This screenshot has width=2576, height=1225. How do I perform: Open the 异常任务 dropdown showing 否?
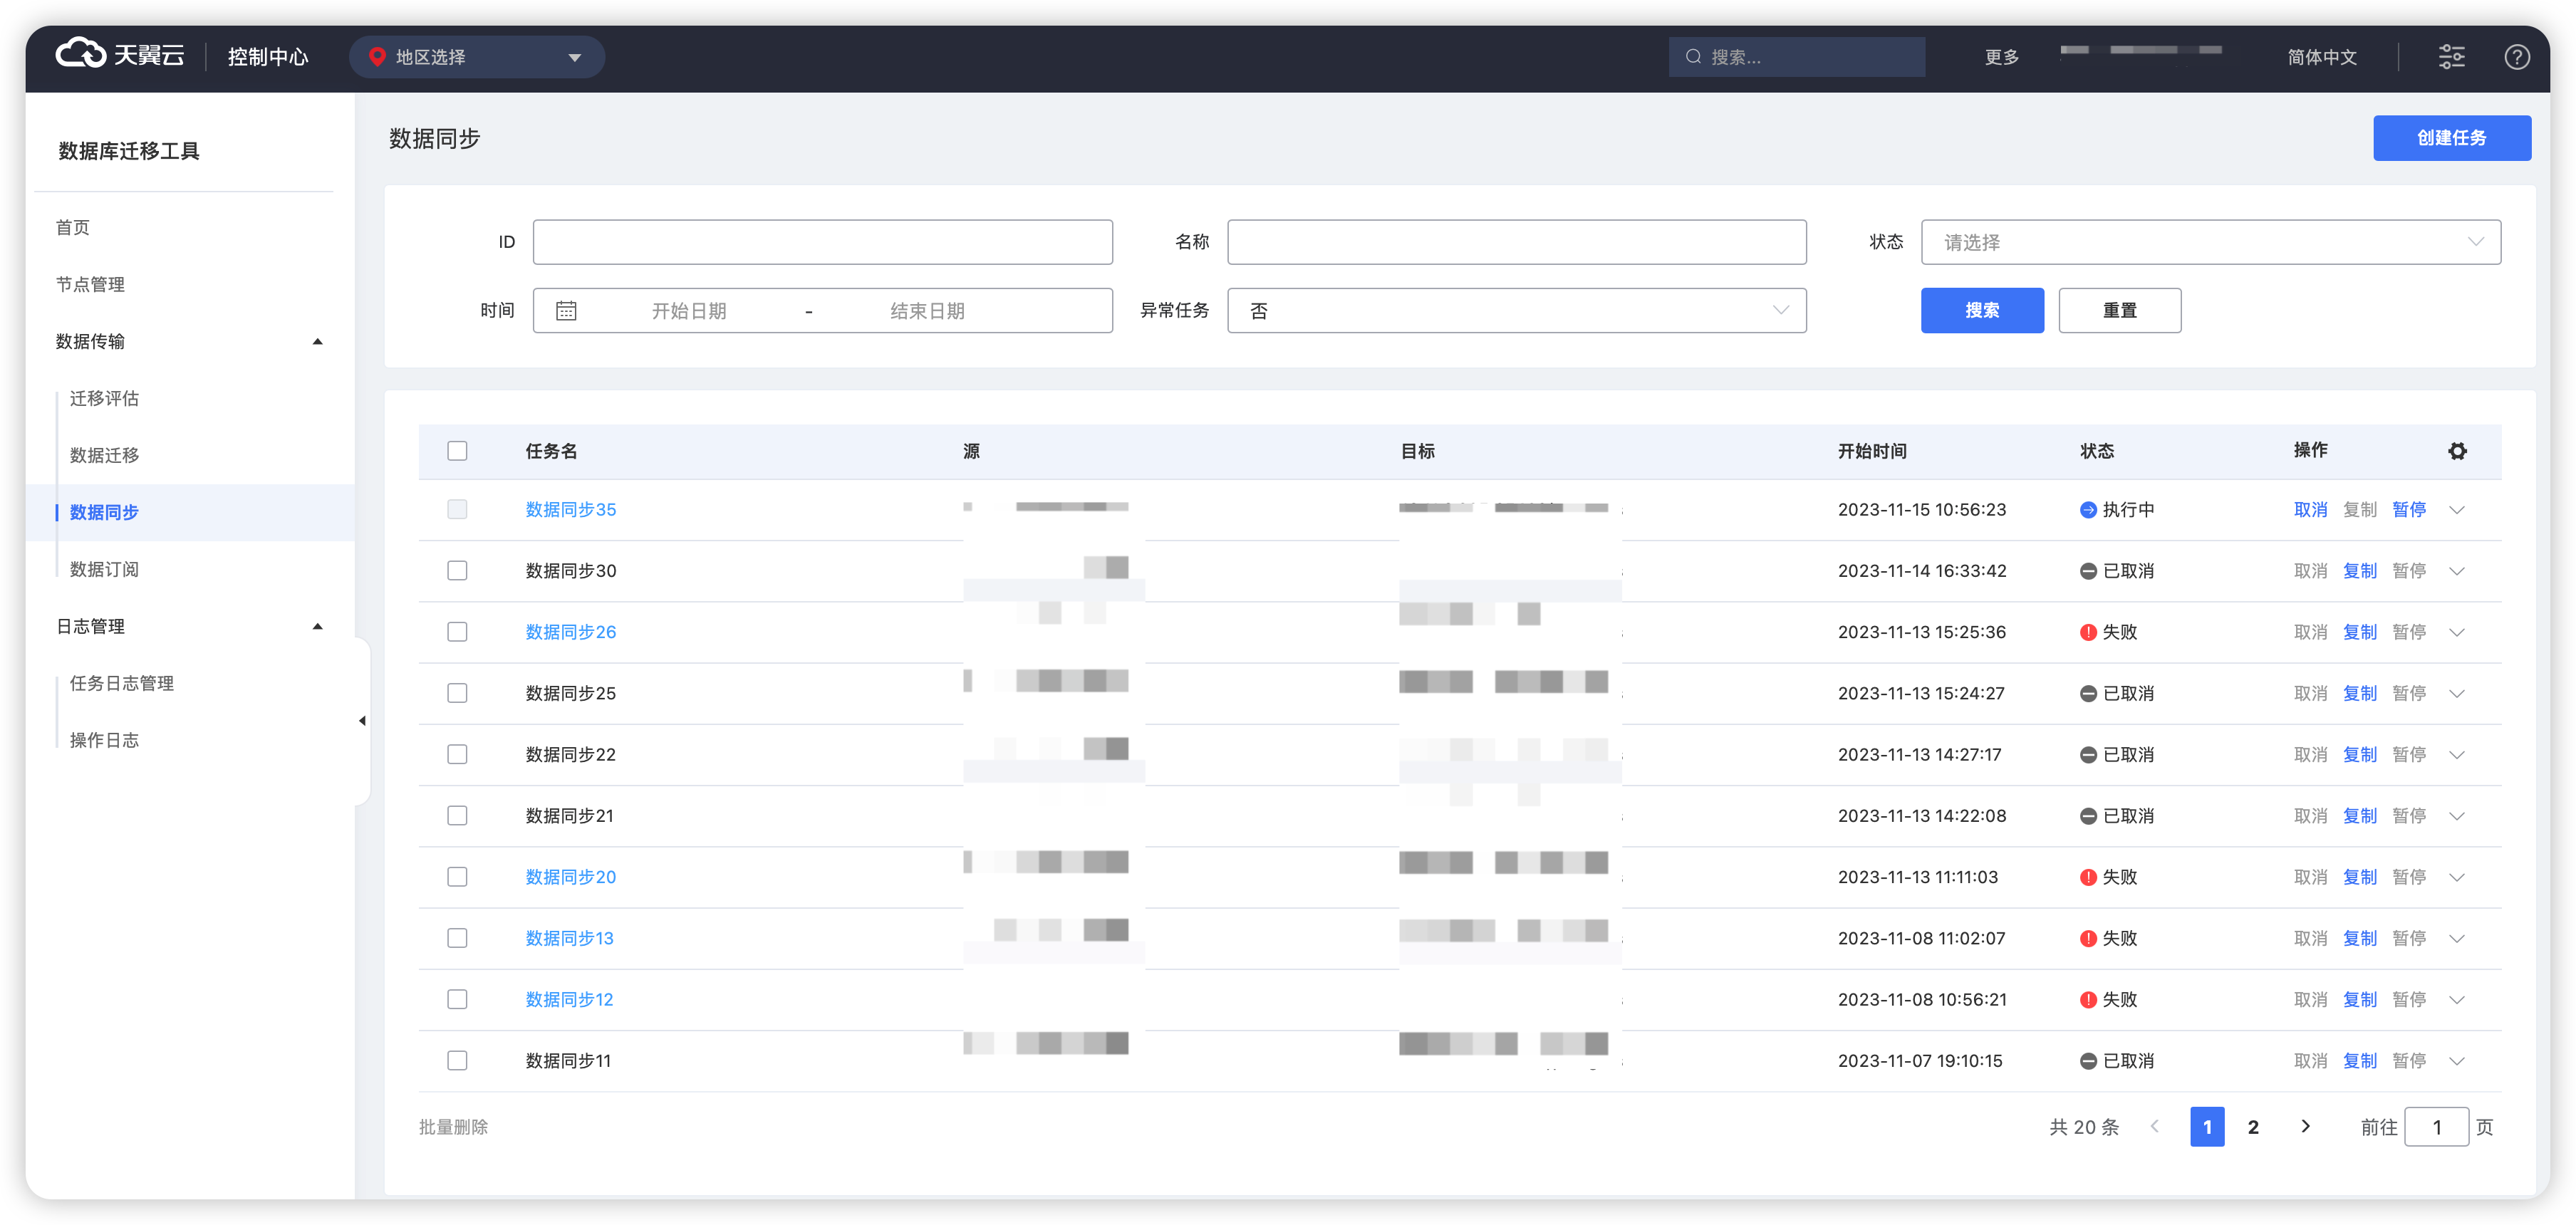(x=1516, y=311)
